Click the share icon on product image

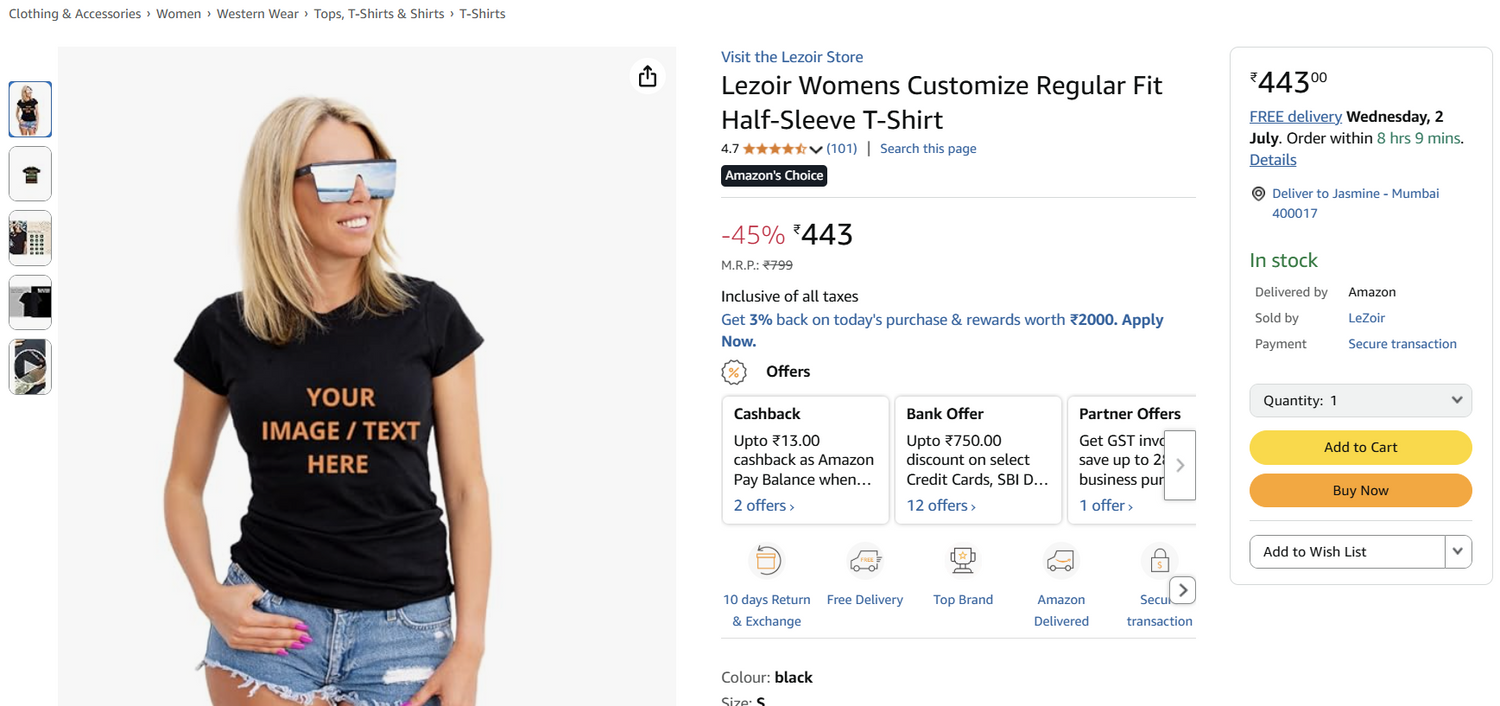pos(648,76)
